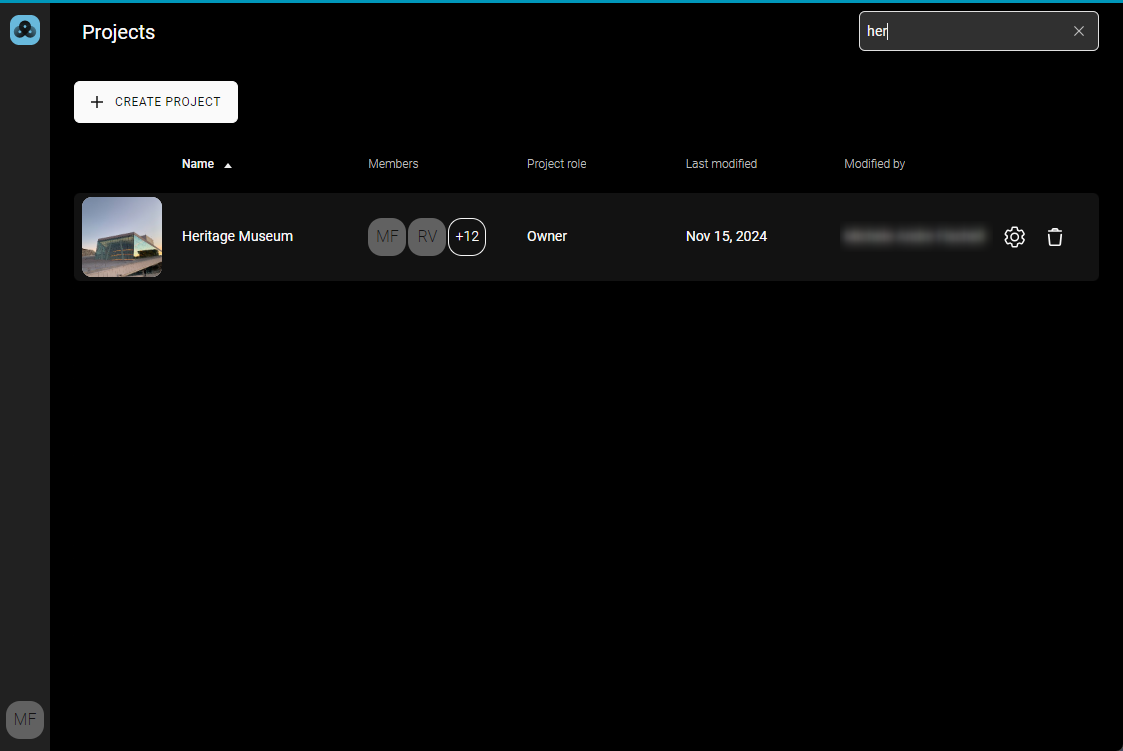Toggle the sort arrow next to Name

click(228, 165)
